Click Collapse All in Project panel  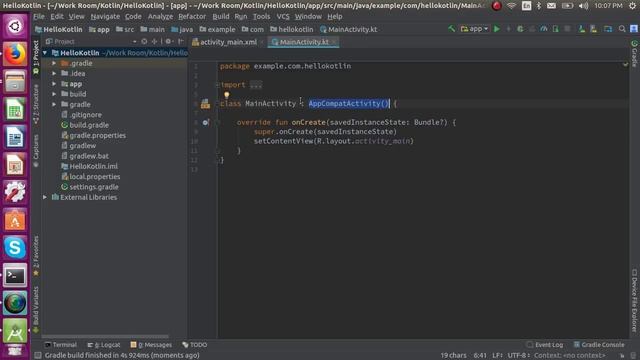click(154, 42)
